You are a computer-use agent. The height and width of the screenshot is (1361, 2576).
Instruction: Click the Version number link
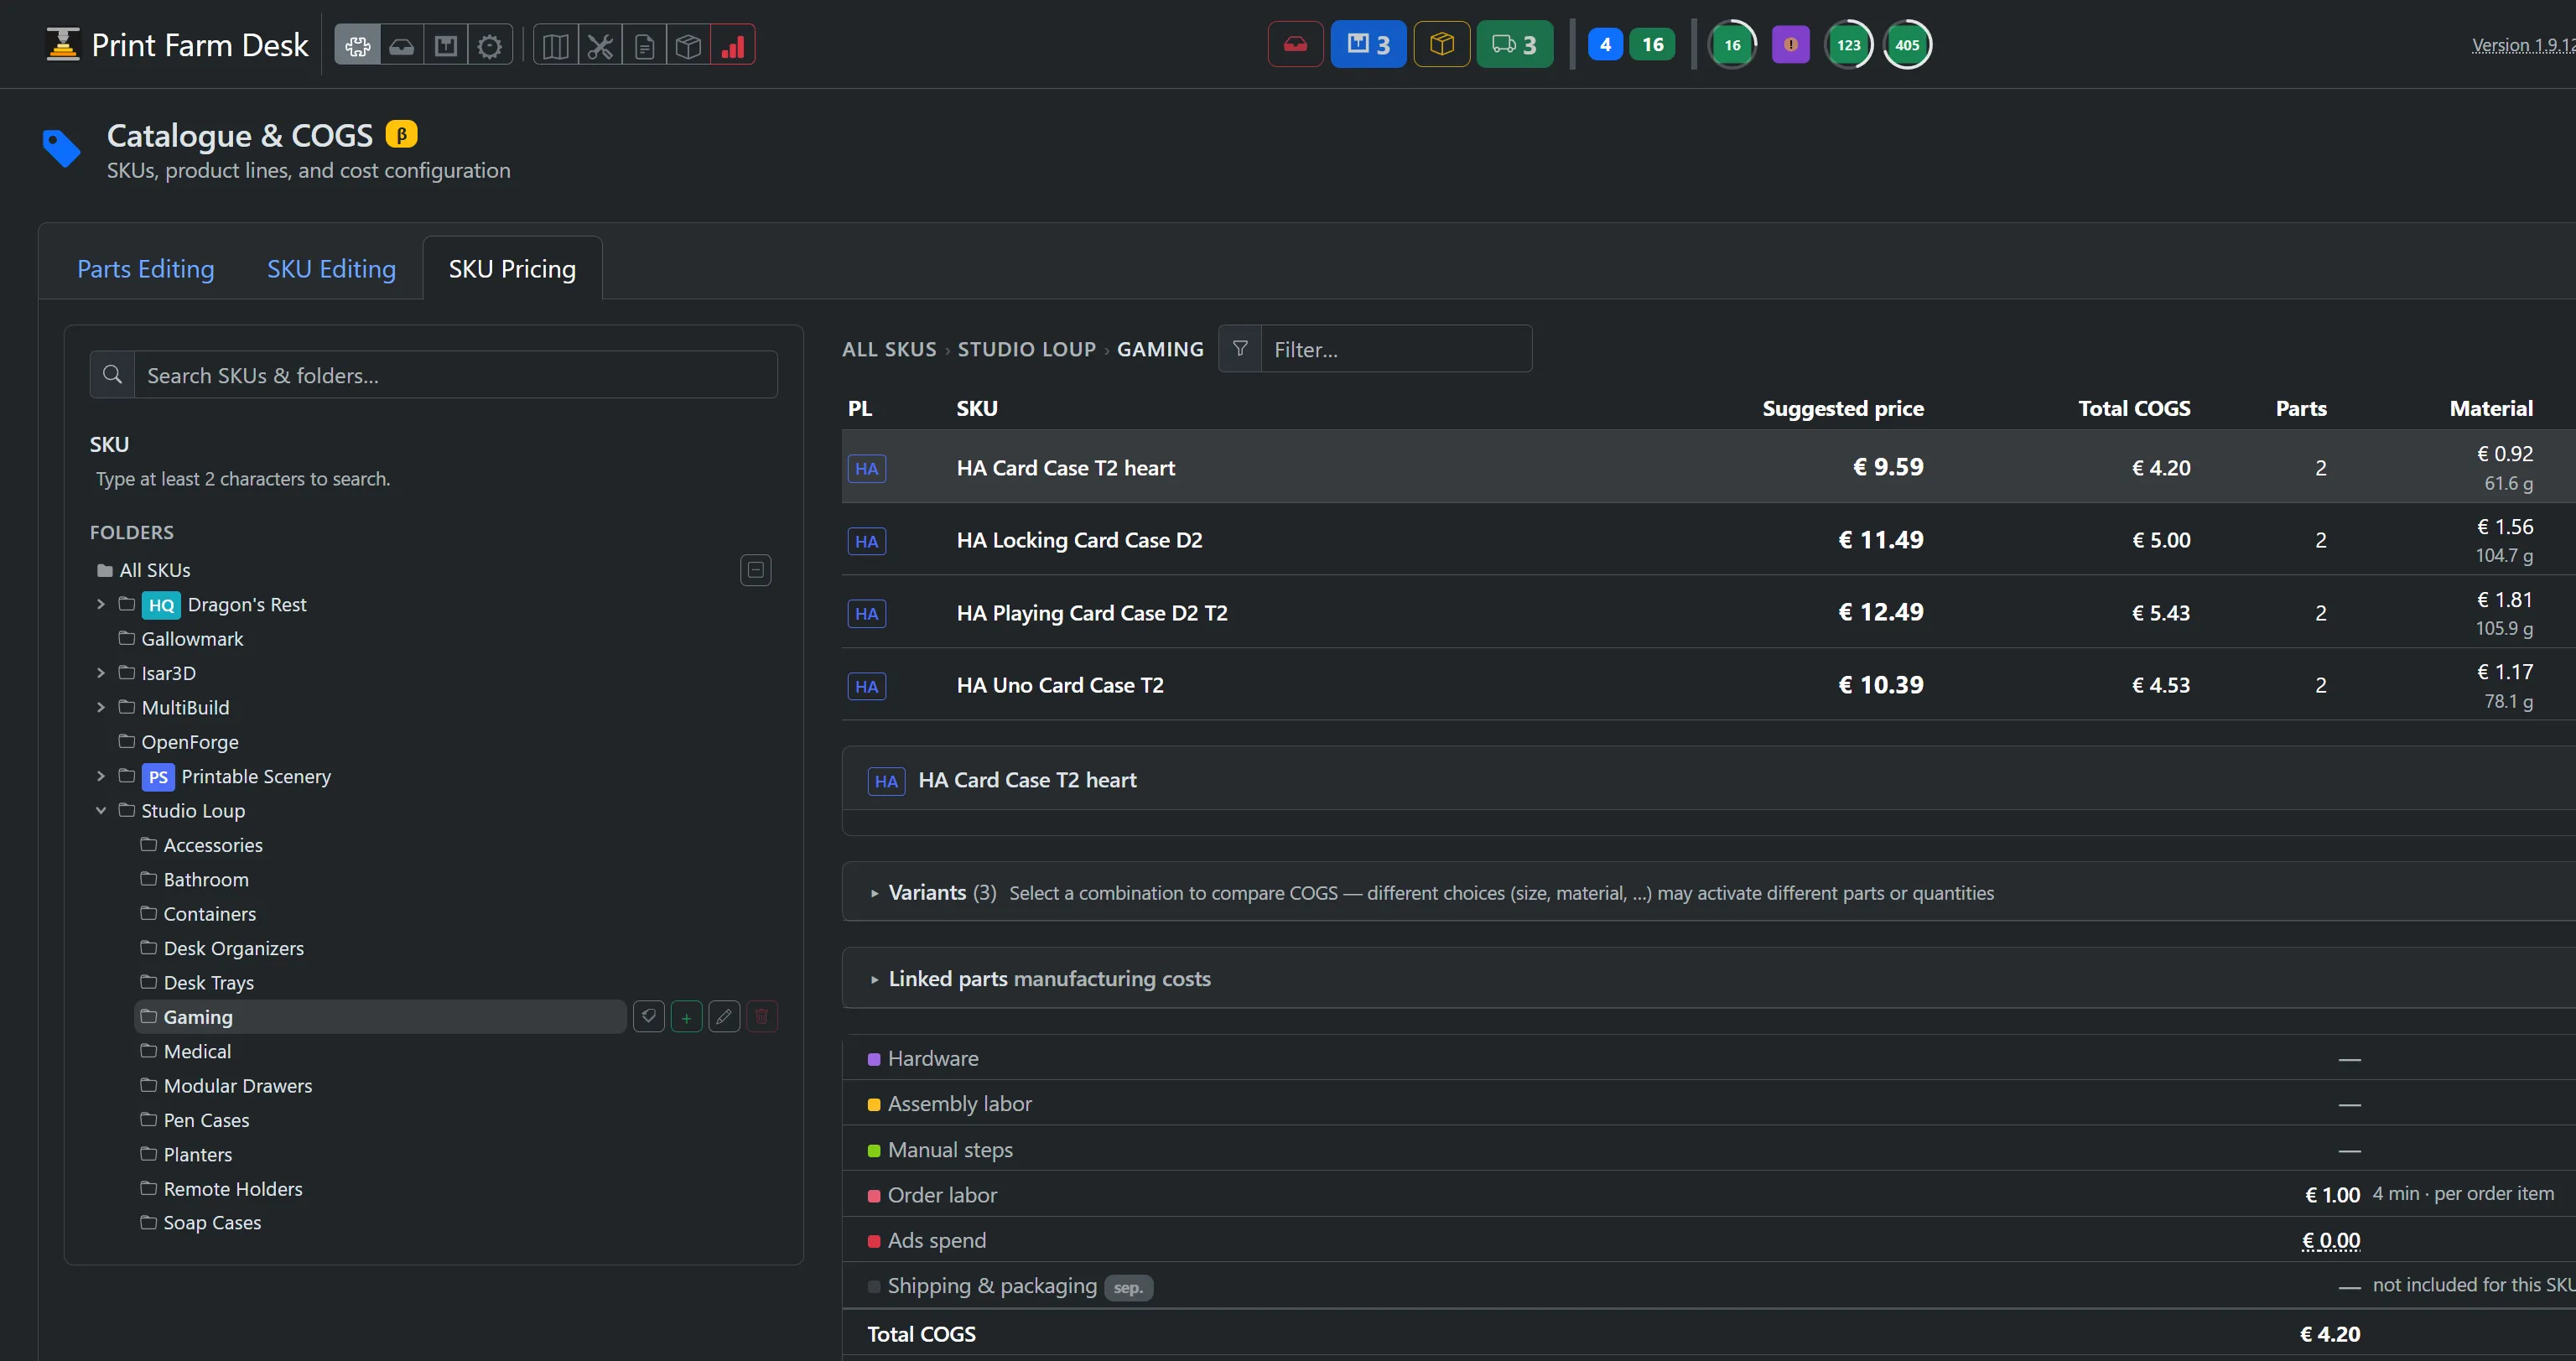point(2523,45)
